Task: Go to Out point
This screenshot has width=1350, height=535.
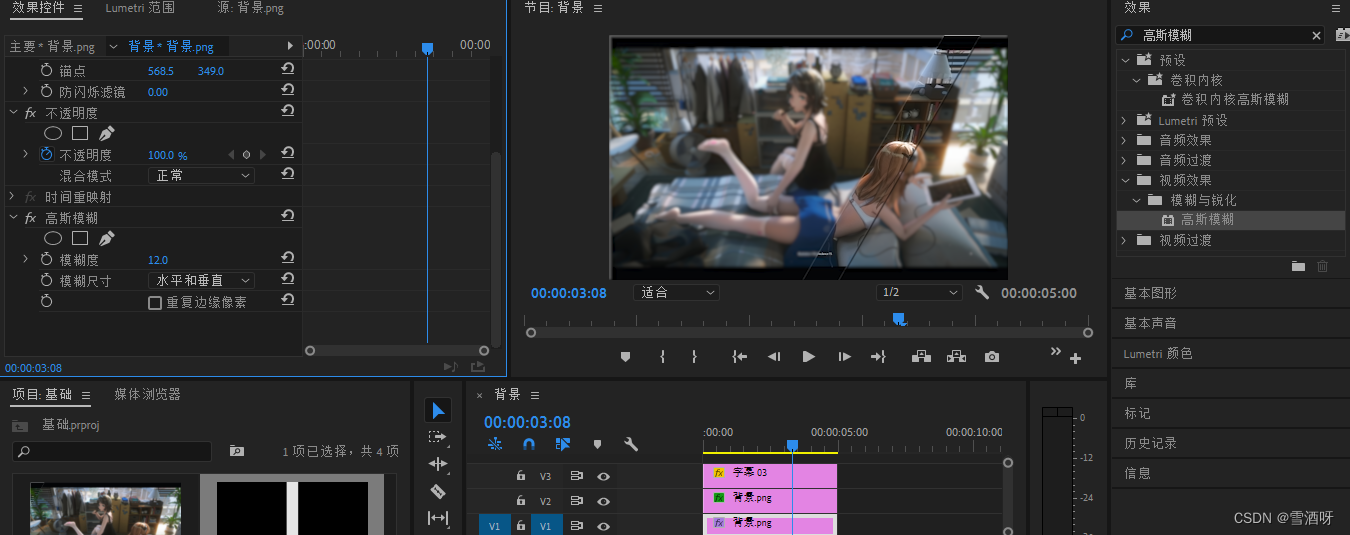Action: [x=878, y=356]
